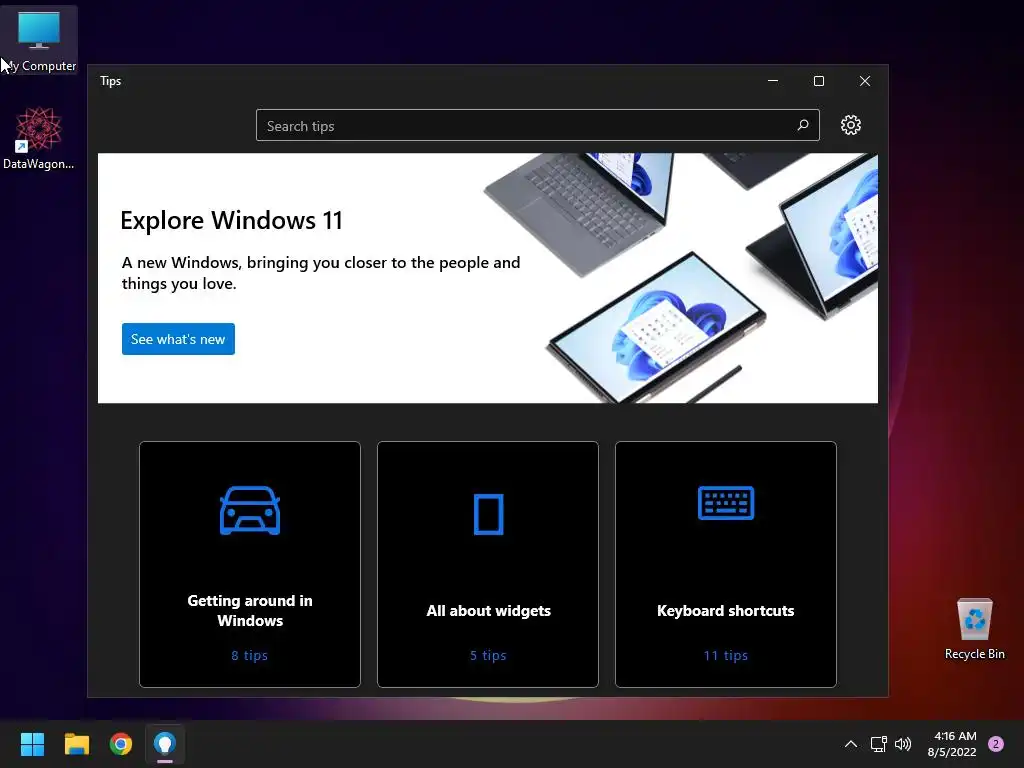Click the Explore Windows 11 heading
Image resolution: width=1024 pixels, height=768 pixels.
coord(231,220)
